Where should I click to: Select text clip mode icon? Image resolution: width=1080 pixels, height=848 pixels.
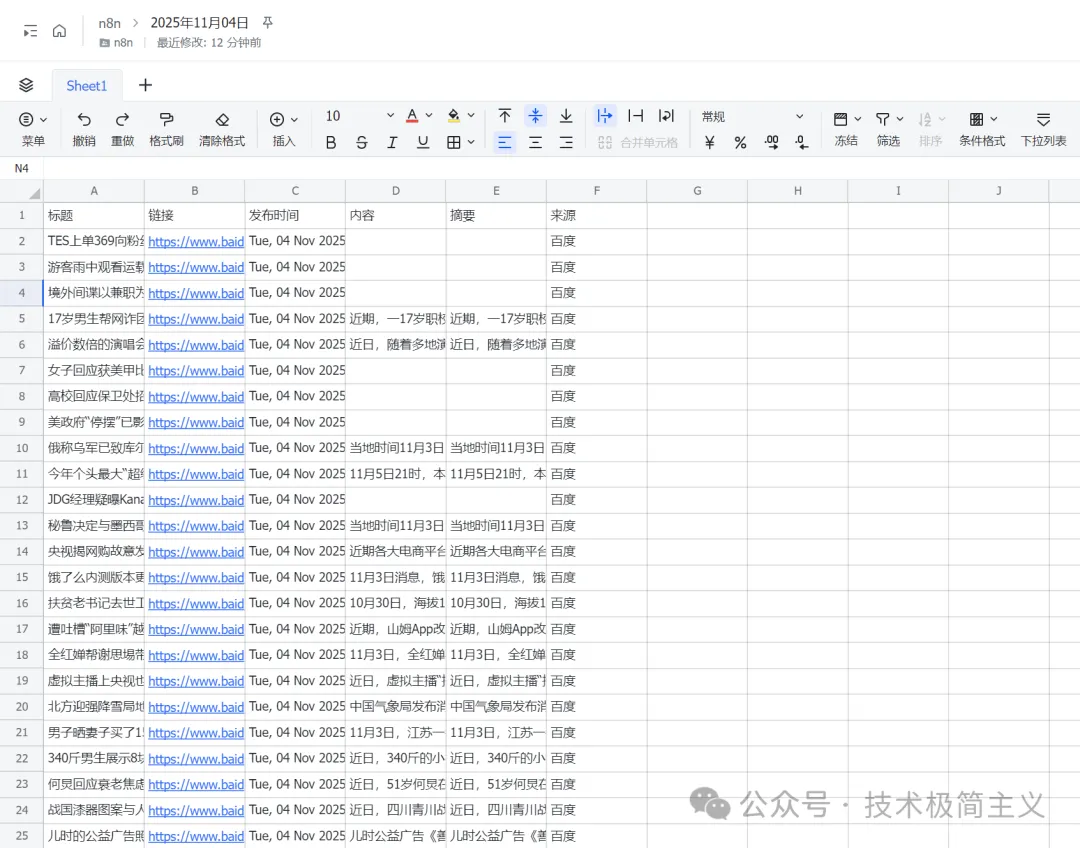[x=636, y=116]
